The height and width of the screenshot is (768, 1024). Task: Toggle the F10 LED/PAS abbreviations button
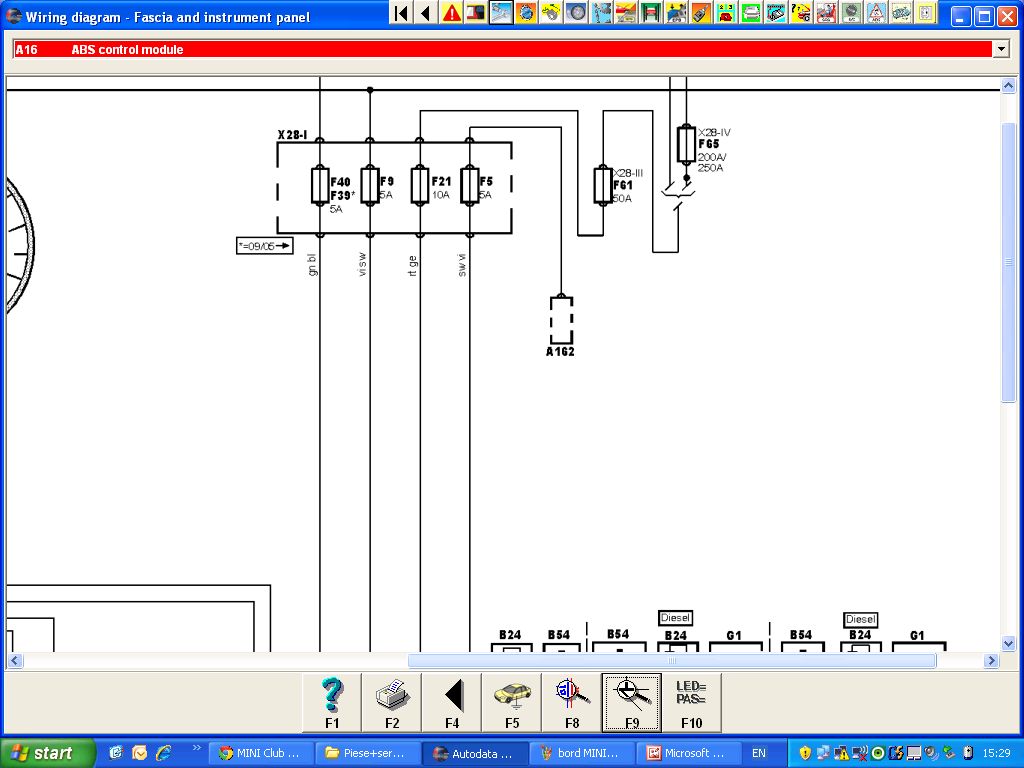click(x=691, y=702)
